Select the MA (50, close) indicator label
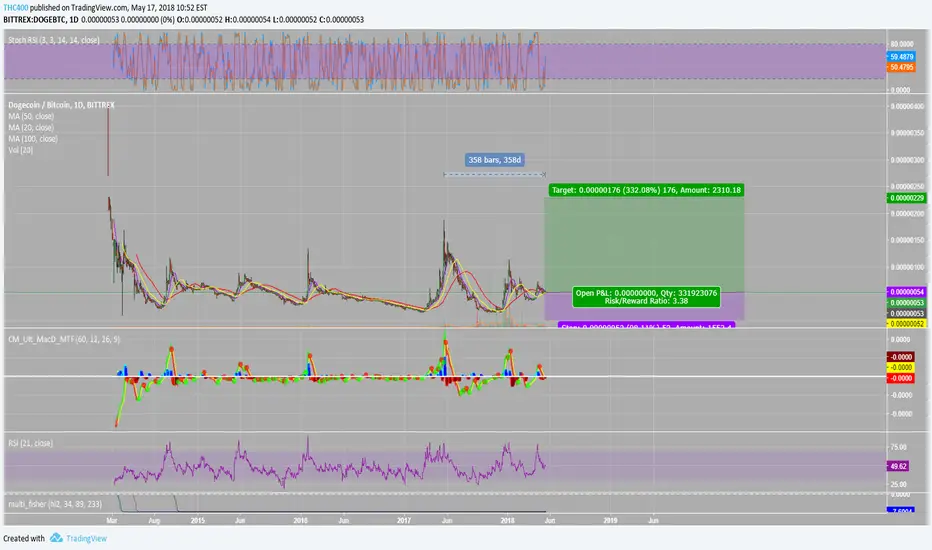 31,117
